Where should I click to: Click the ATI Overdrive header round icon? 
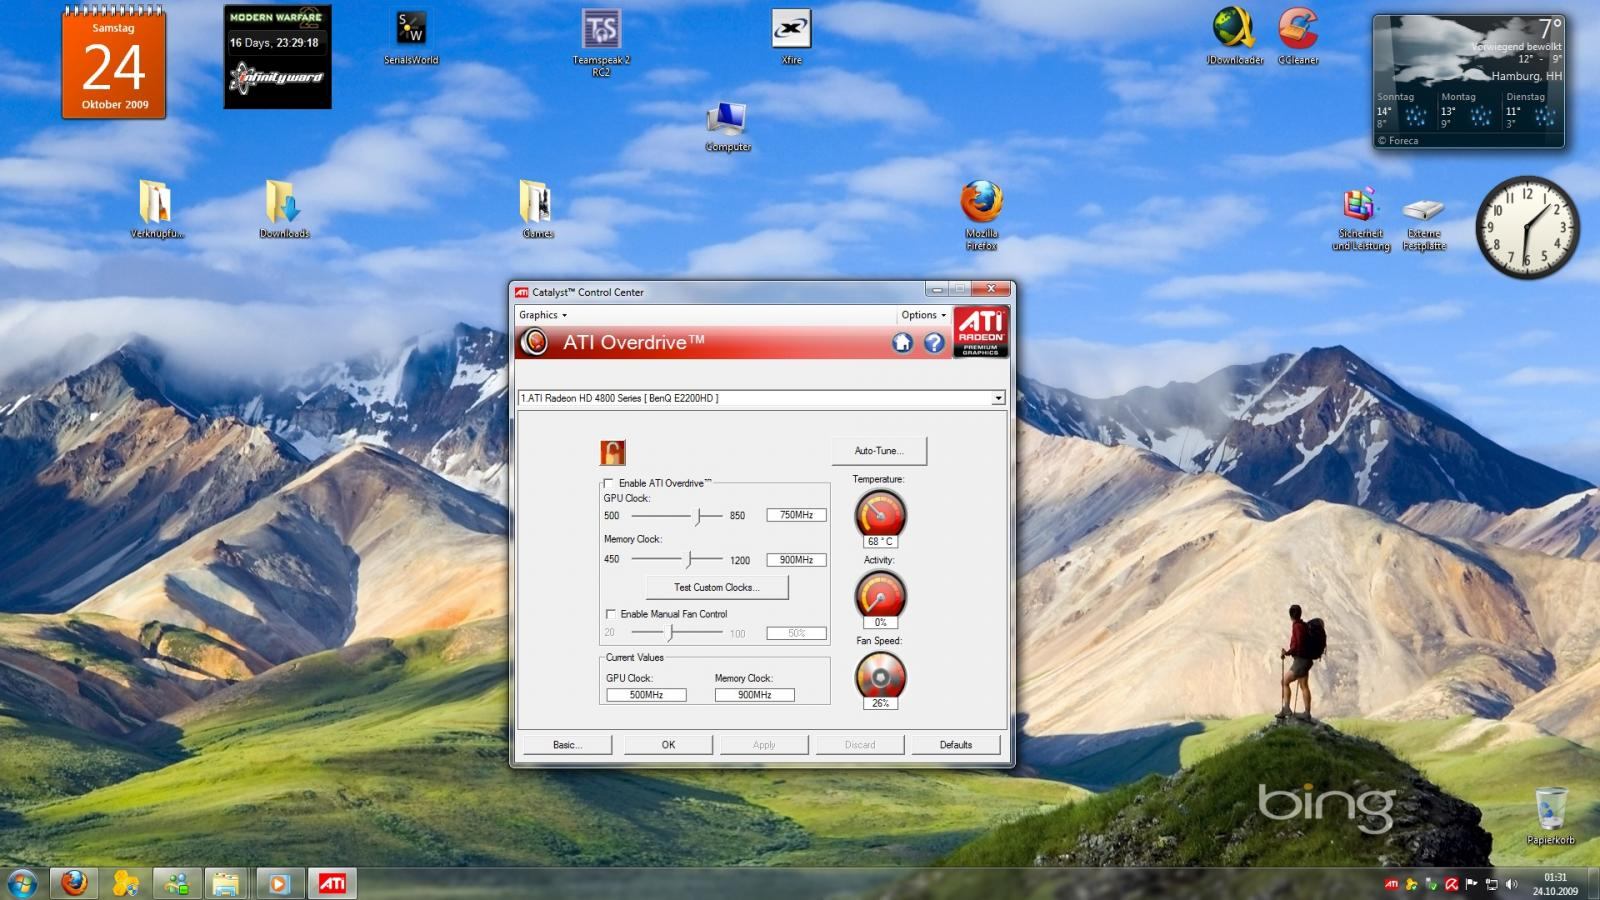[534, 343]
